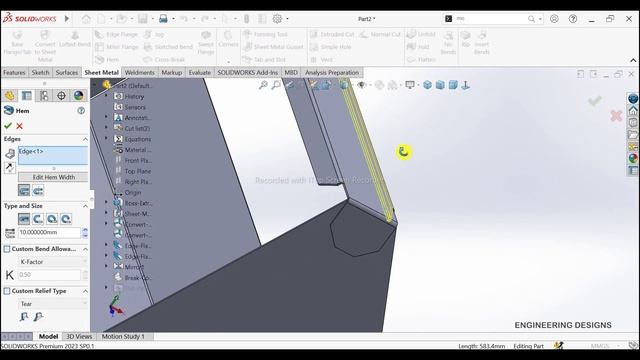Open the FeatureManager design tree tab
This screenshot has width=640, height=360.
(9, 96)
